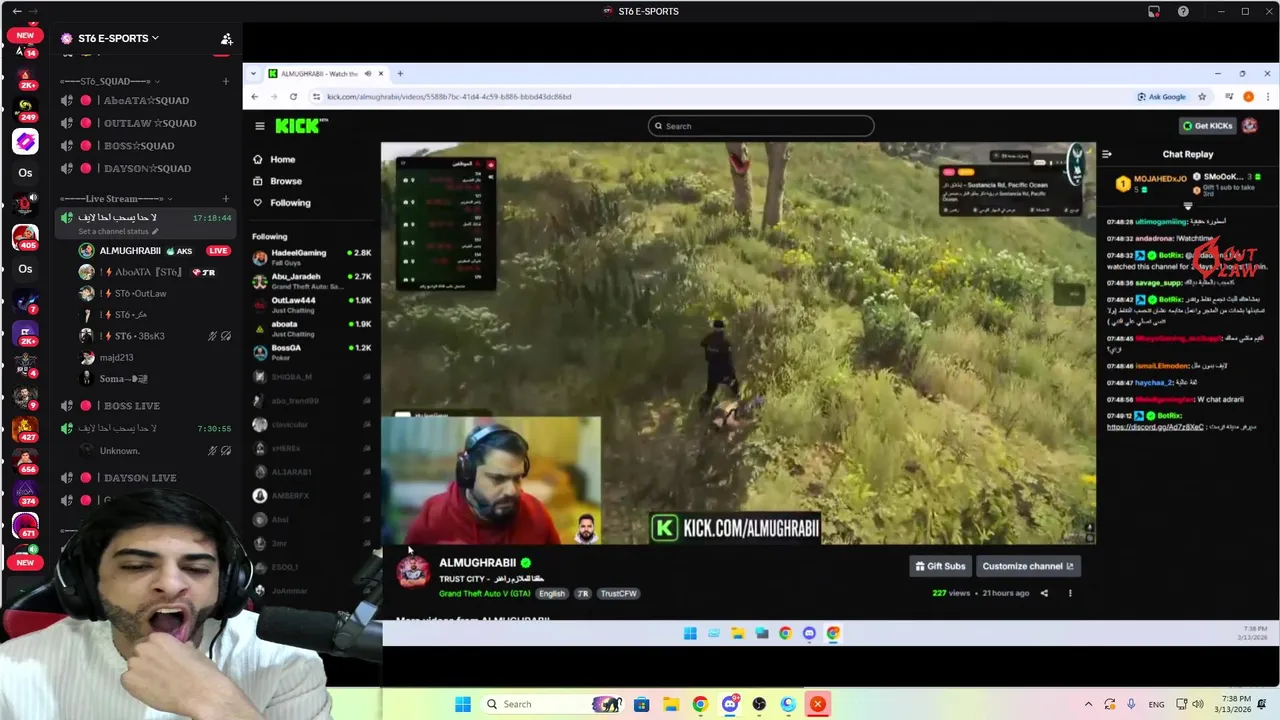Open Discord help question mark icon
Viewport: 1280px width, 720px height.
point(1183,11)
